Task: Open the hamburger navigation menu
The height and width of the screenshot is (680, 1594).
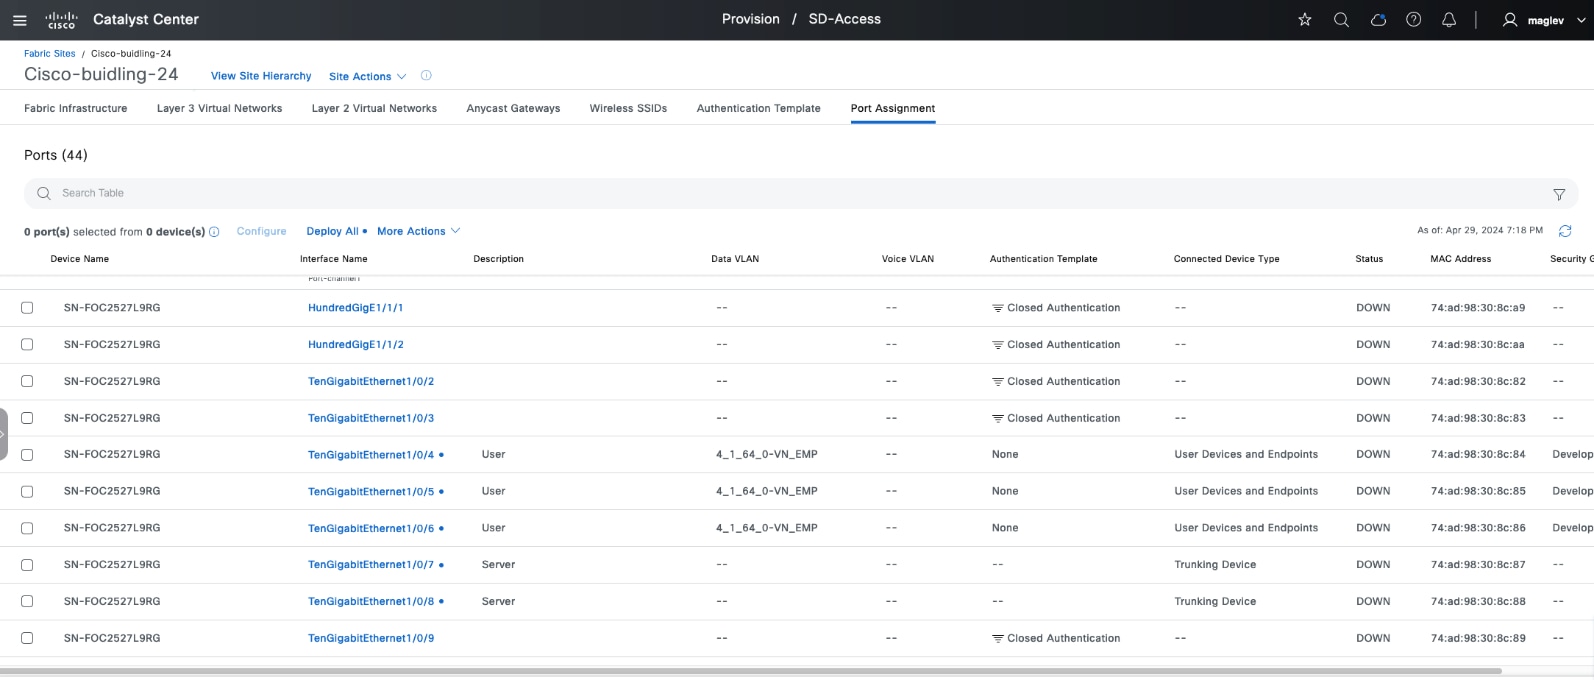Action: coord(19,20)
